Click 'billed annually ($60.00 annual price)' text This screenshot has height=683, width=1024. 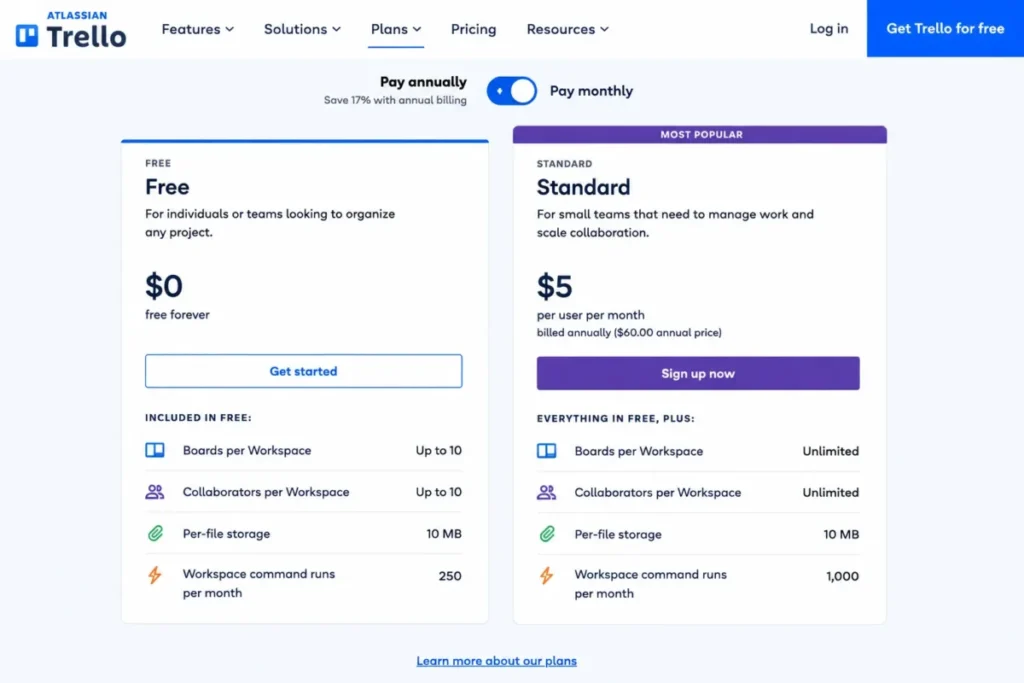tap(629, 332)
